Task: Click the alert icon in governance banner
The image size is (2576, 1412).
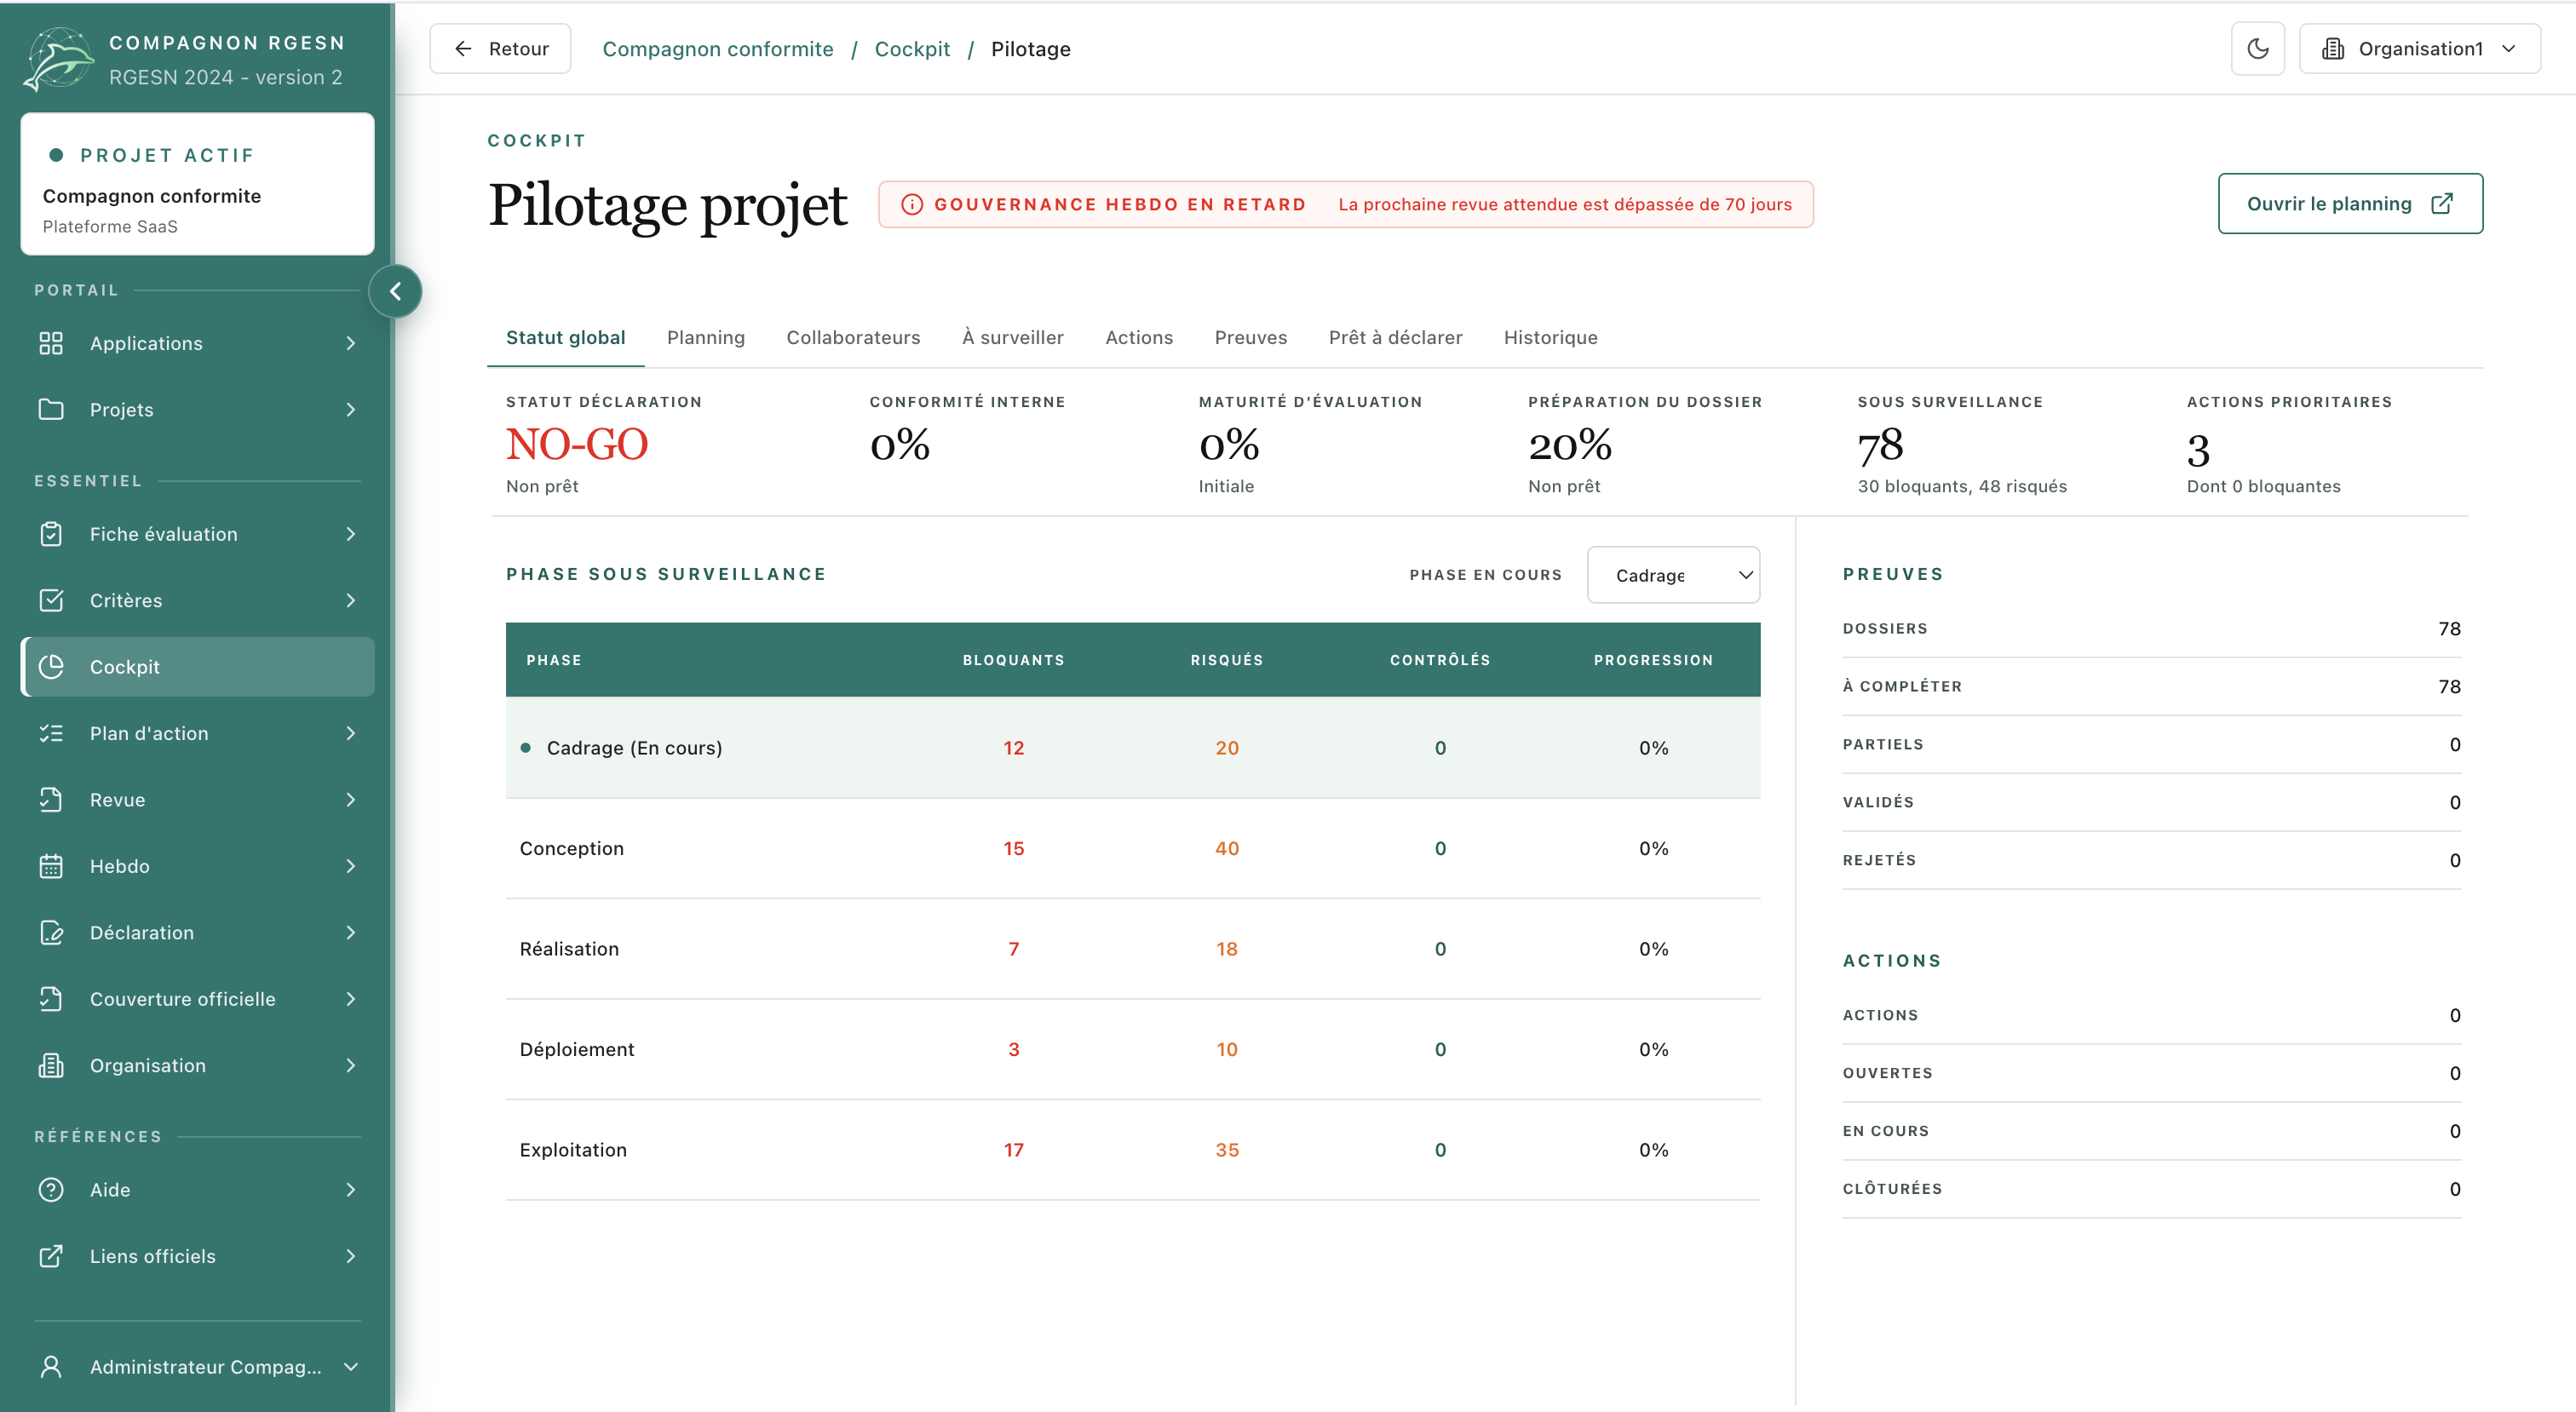Action: pyautogui.click(x=912, y=204)
